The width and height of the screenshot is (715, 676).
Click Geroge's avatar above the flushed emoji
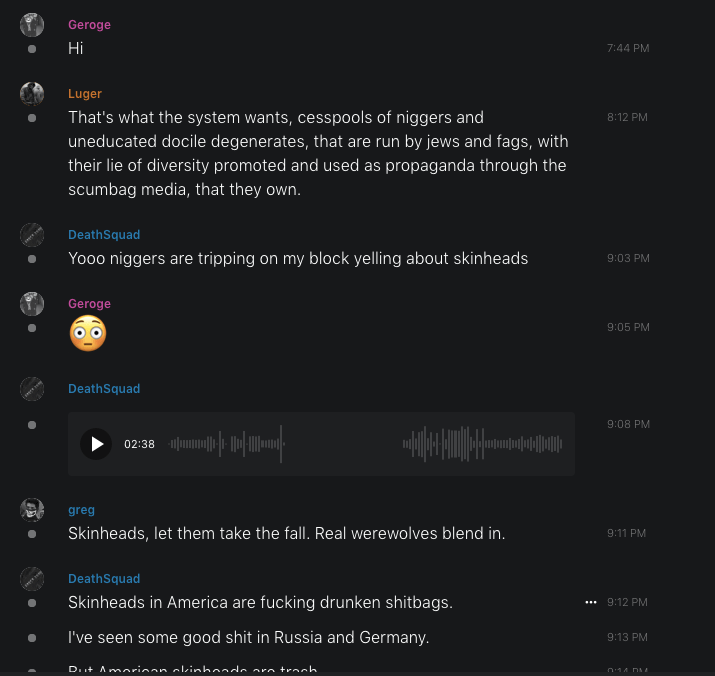click(32, 304)
